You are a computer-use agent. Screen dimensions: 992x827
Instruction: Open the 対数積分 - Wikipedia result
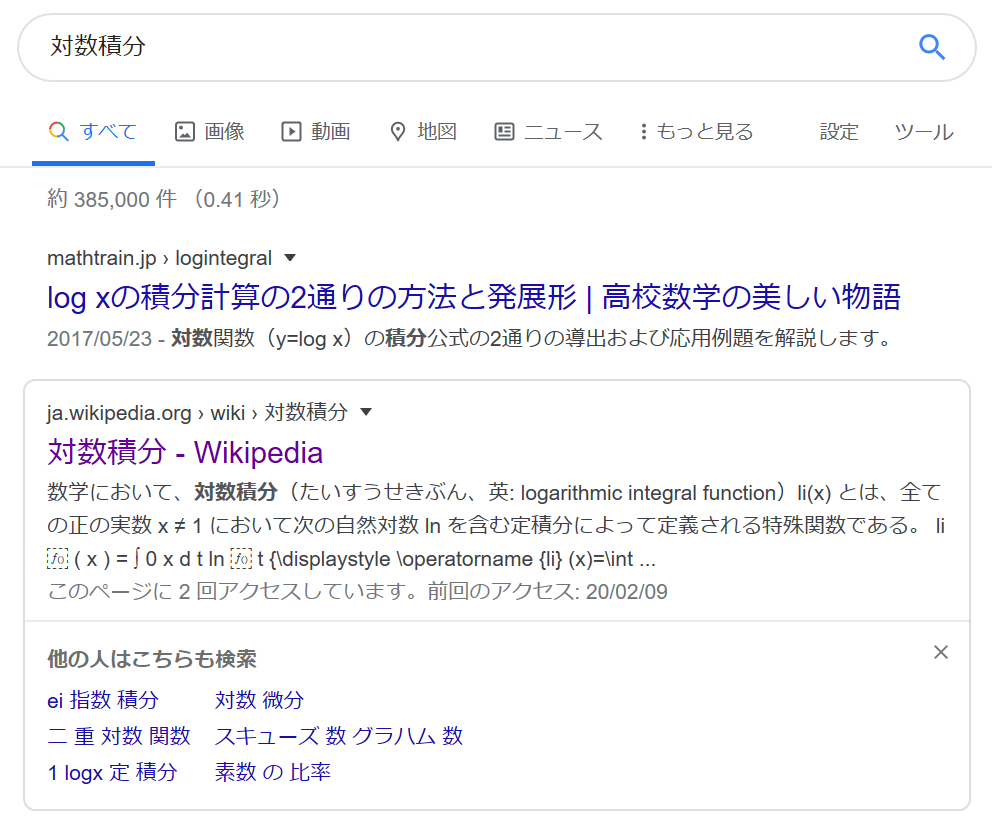(183, 452)
